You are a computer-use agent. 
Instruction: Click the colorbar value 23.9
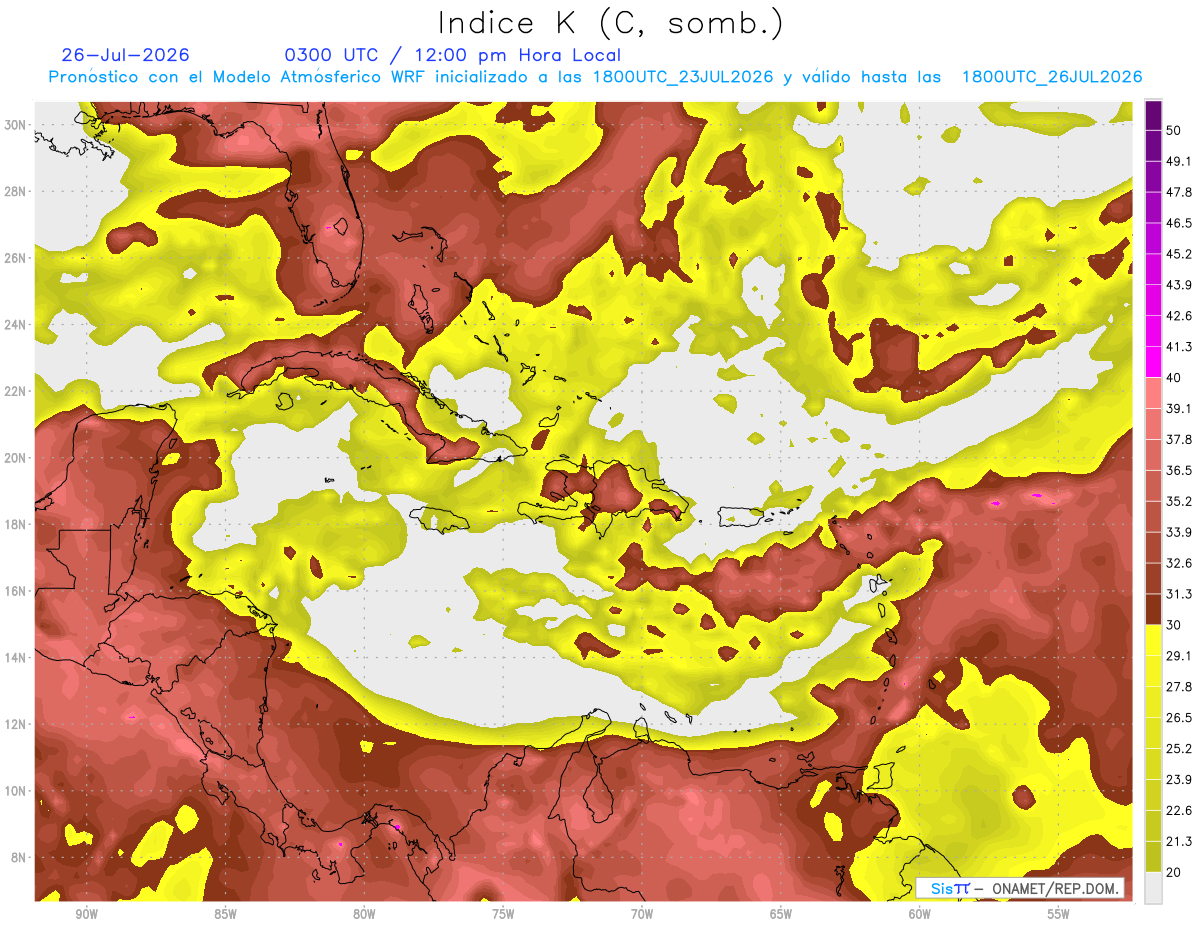[1179, 779]
